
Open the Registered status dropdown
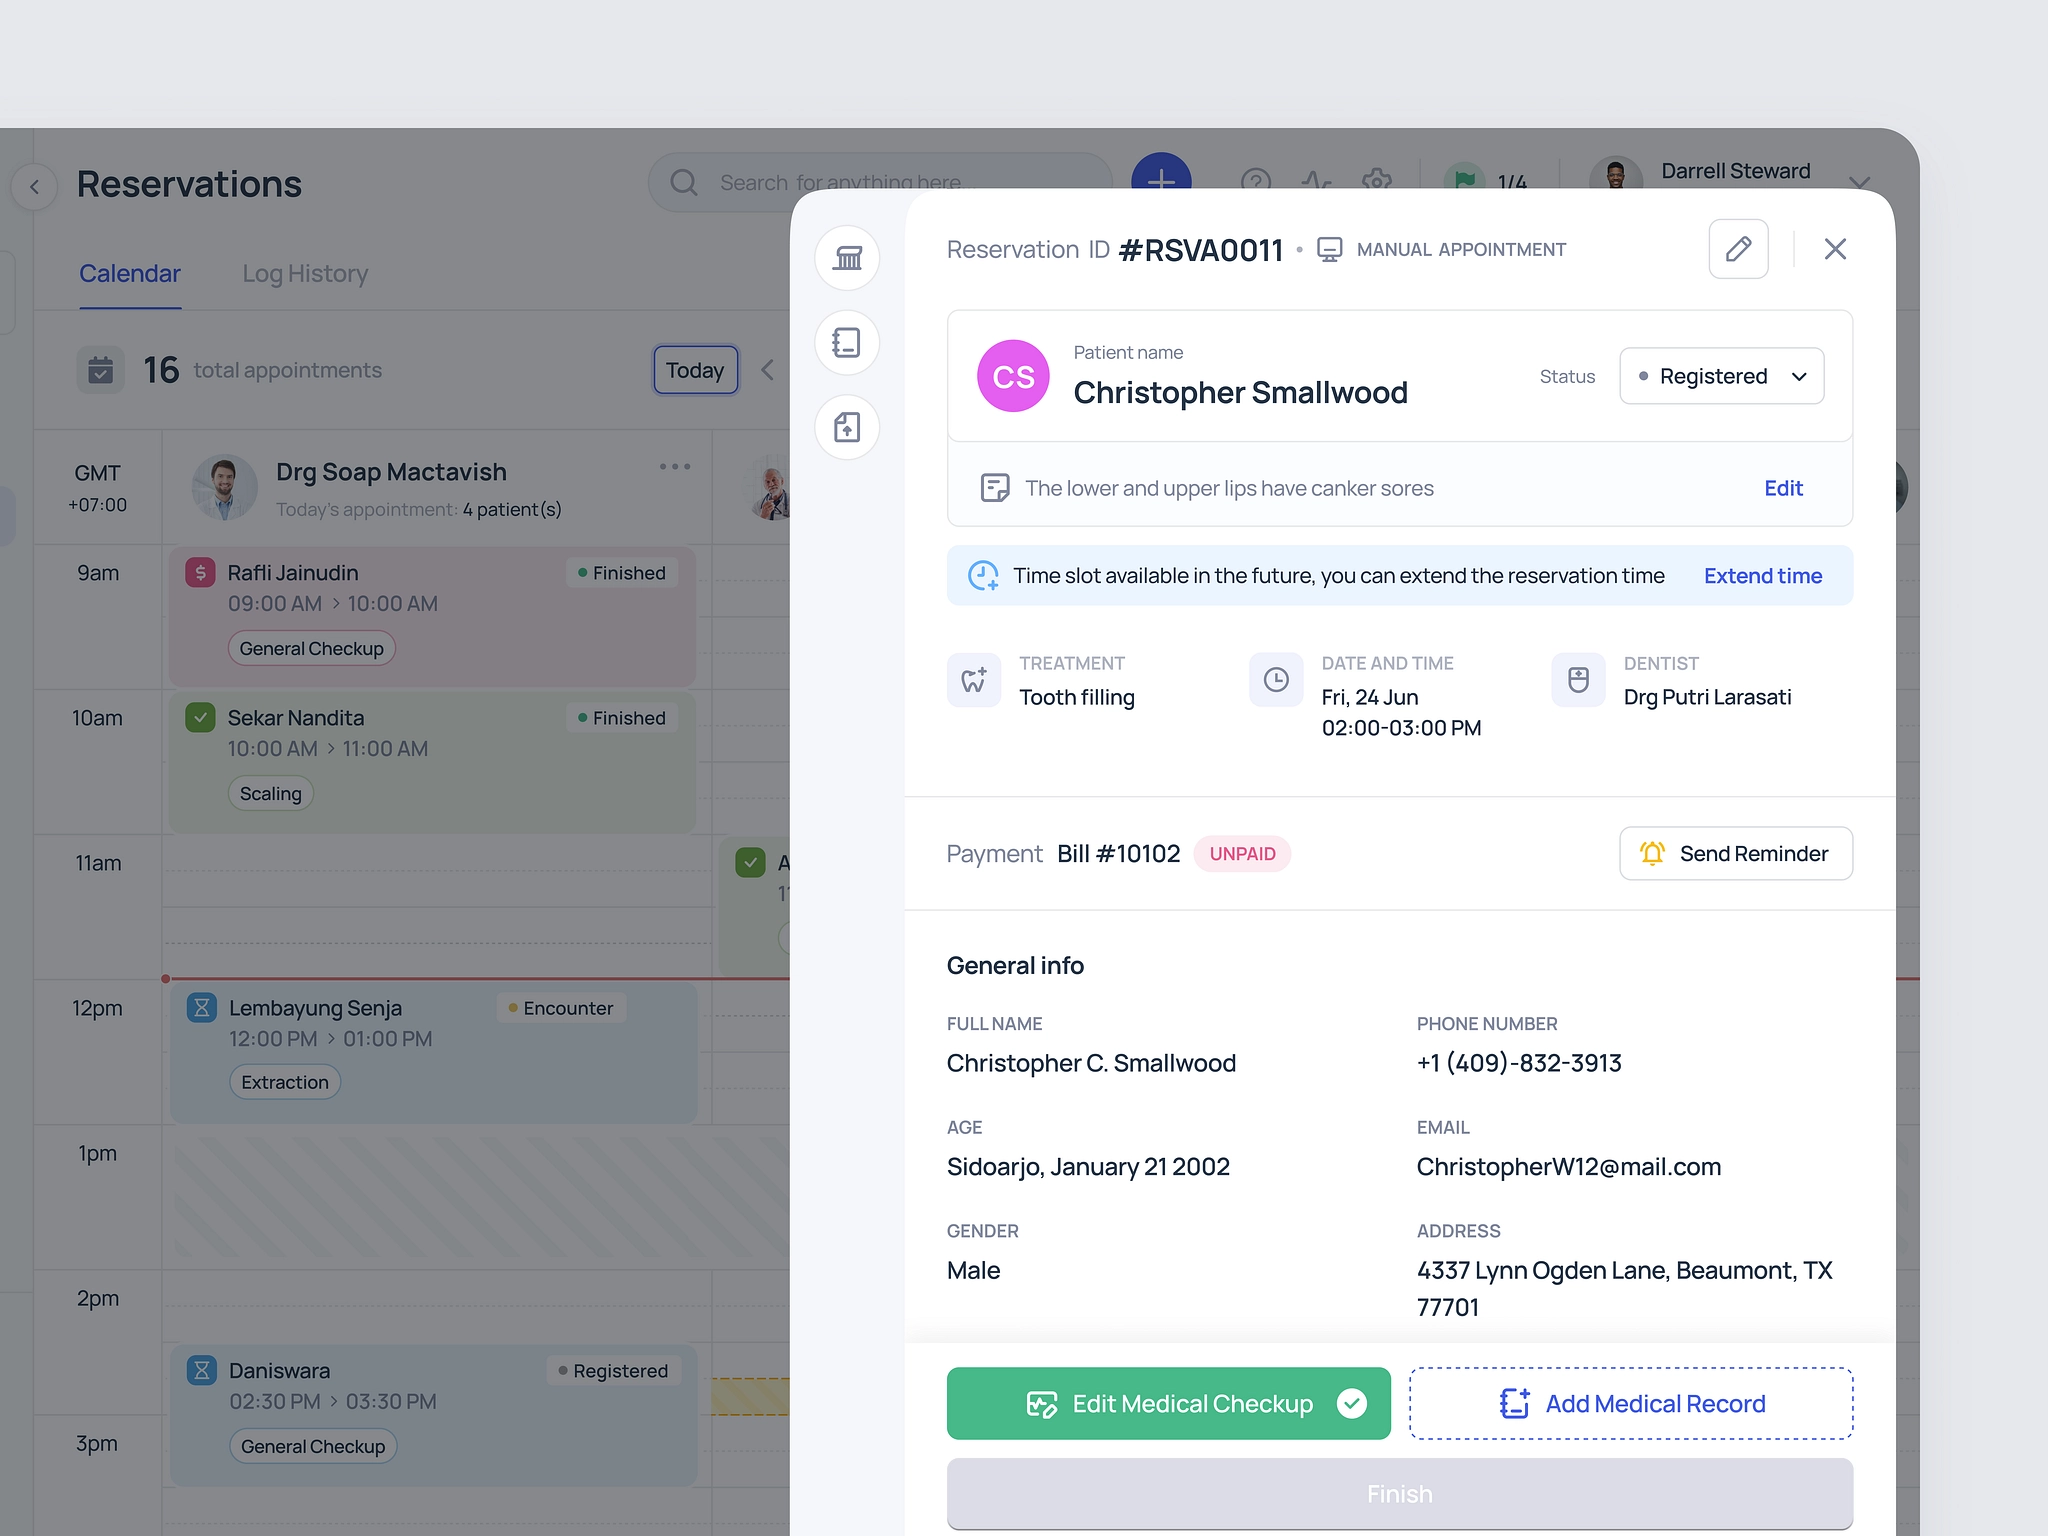click(x=1721, y=376)
